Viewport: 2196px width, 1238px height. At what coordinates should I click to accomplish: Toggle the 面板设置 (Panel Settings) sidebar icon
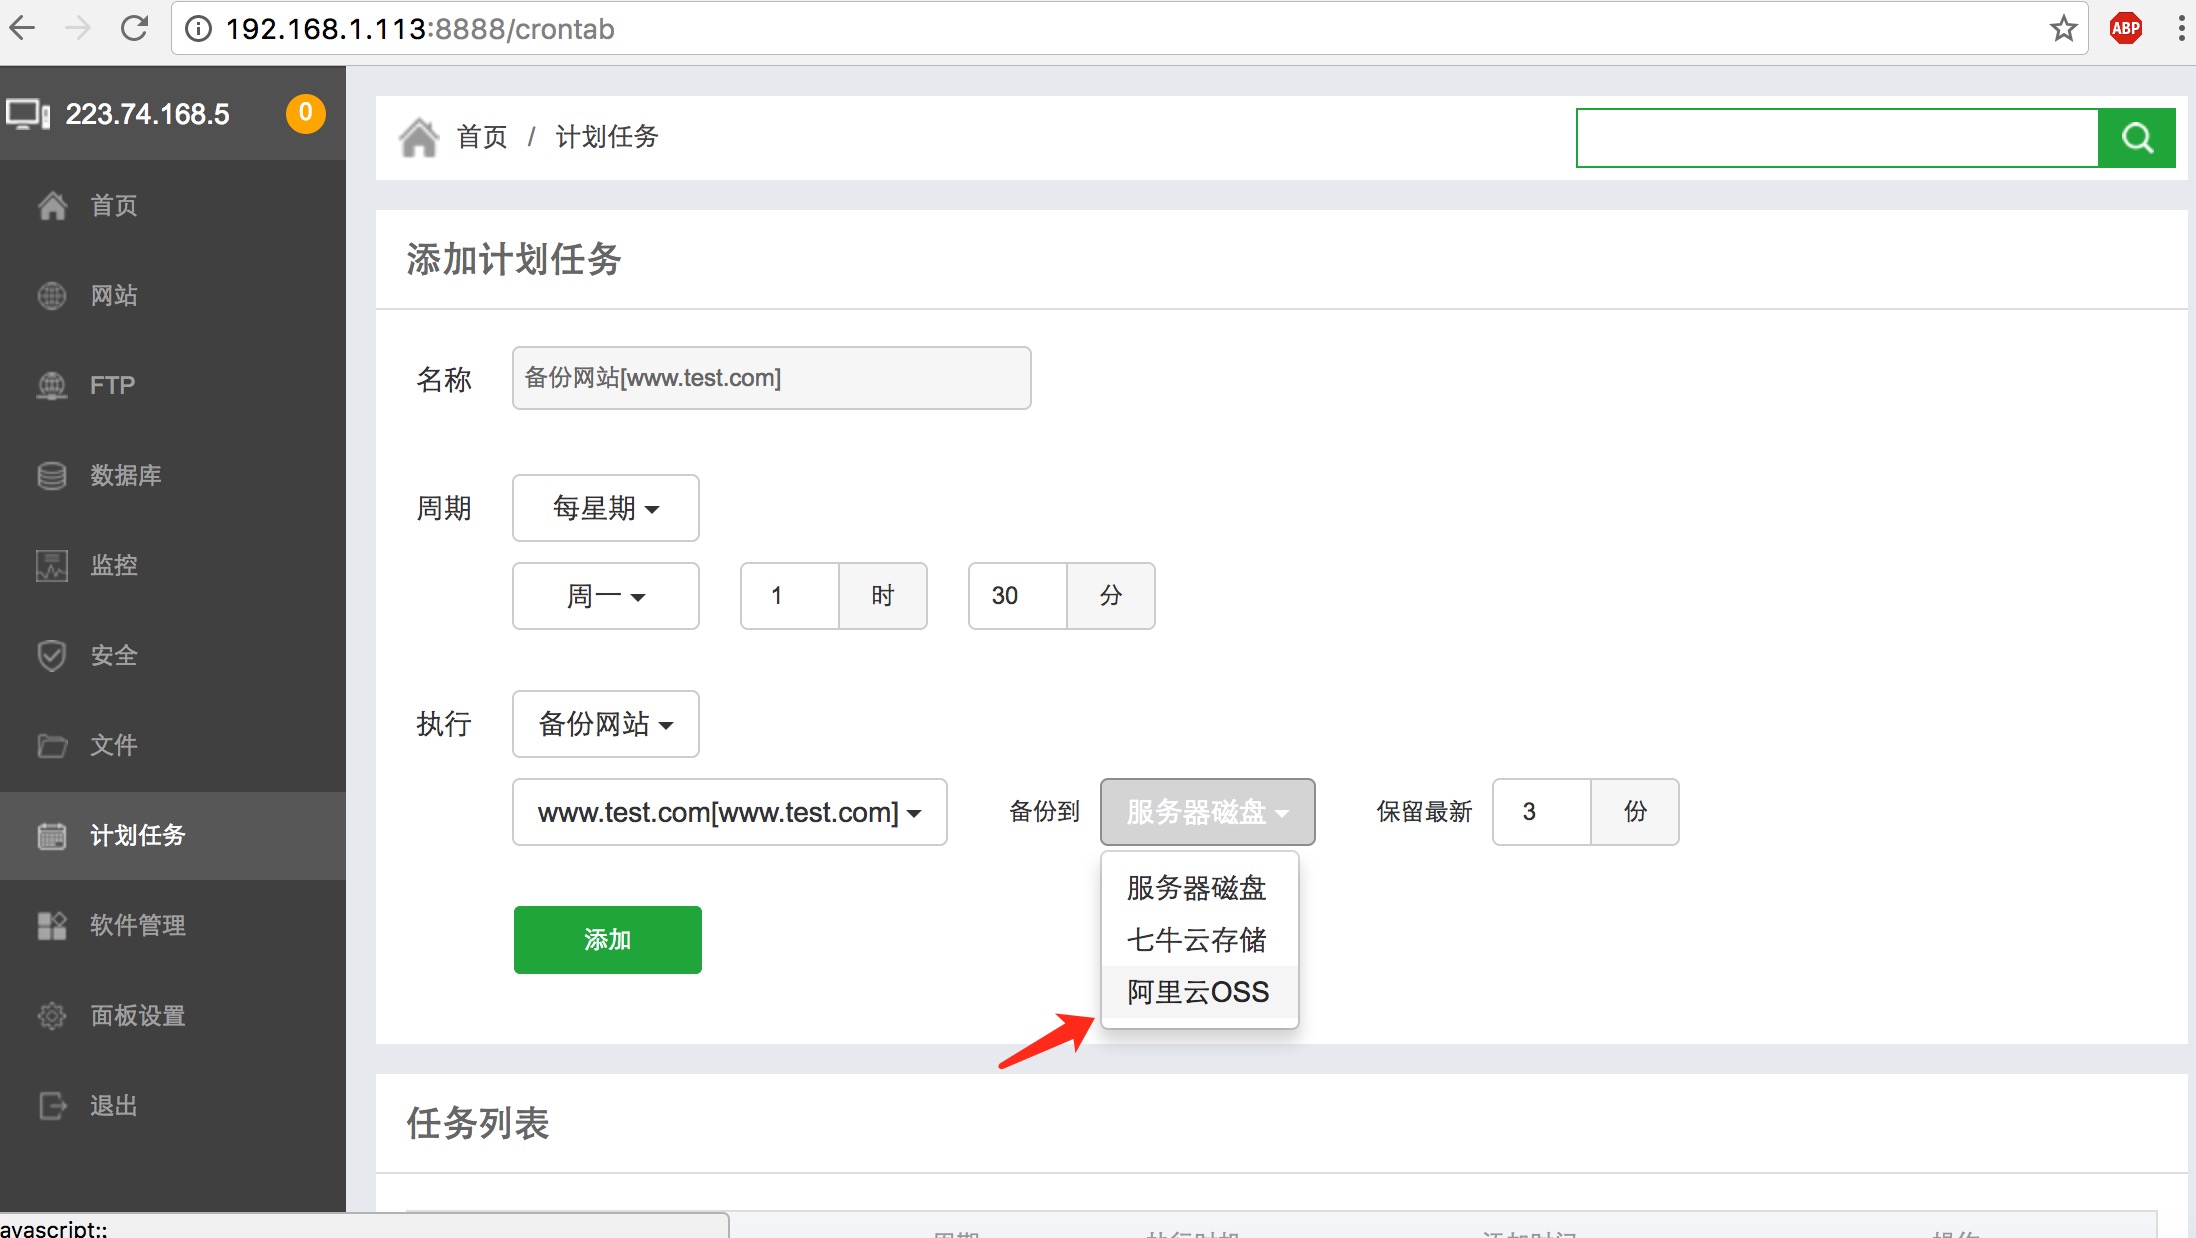[53, 1013]
